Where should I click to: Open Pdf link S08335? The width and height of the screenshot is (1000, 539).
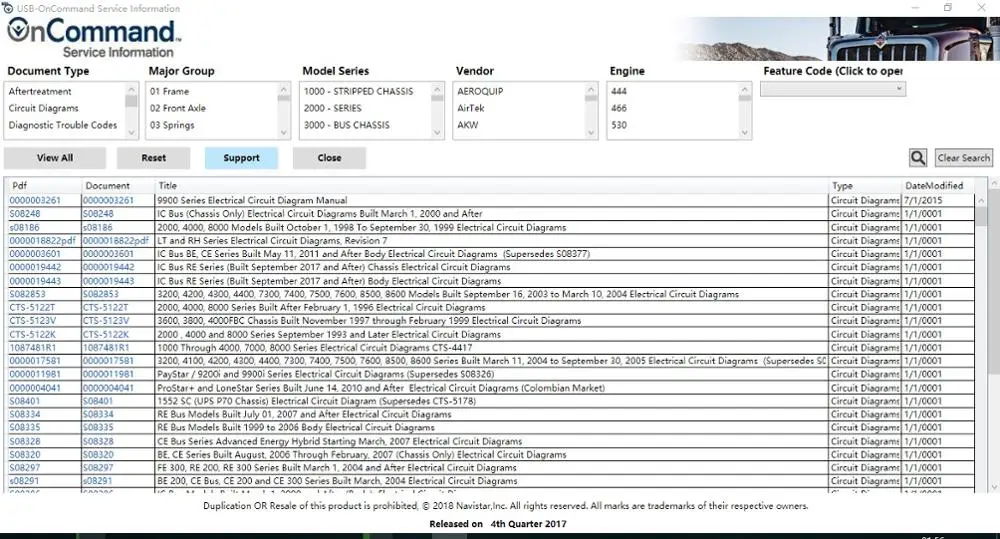[x=25, y=427]
